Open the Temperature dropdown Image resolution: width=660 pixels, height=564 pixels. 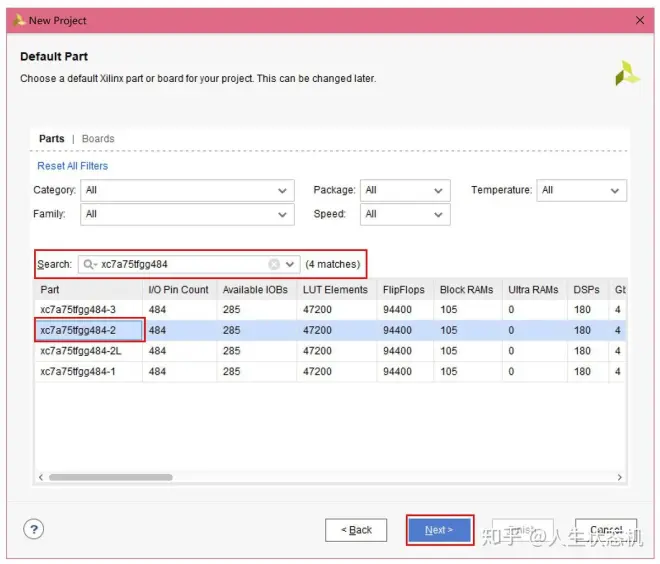click(581, 190)
